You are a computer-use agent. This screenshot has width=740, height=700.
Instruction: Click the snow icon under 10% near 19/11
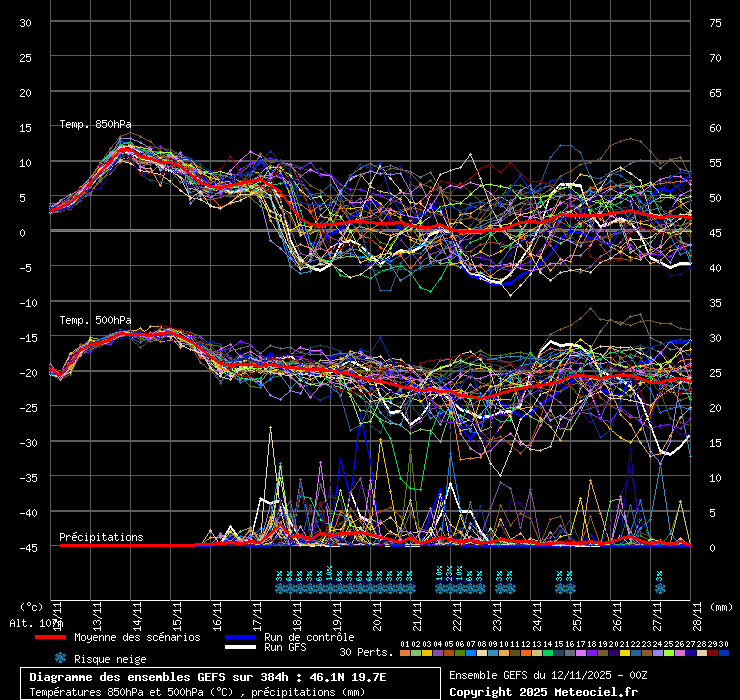pos(329,588)
